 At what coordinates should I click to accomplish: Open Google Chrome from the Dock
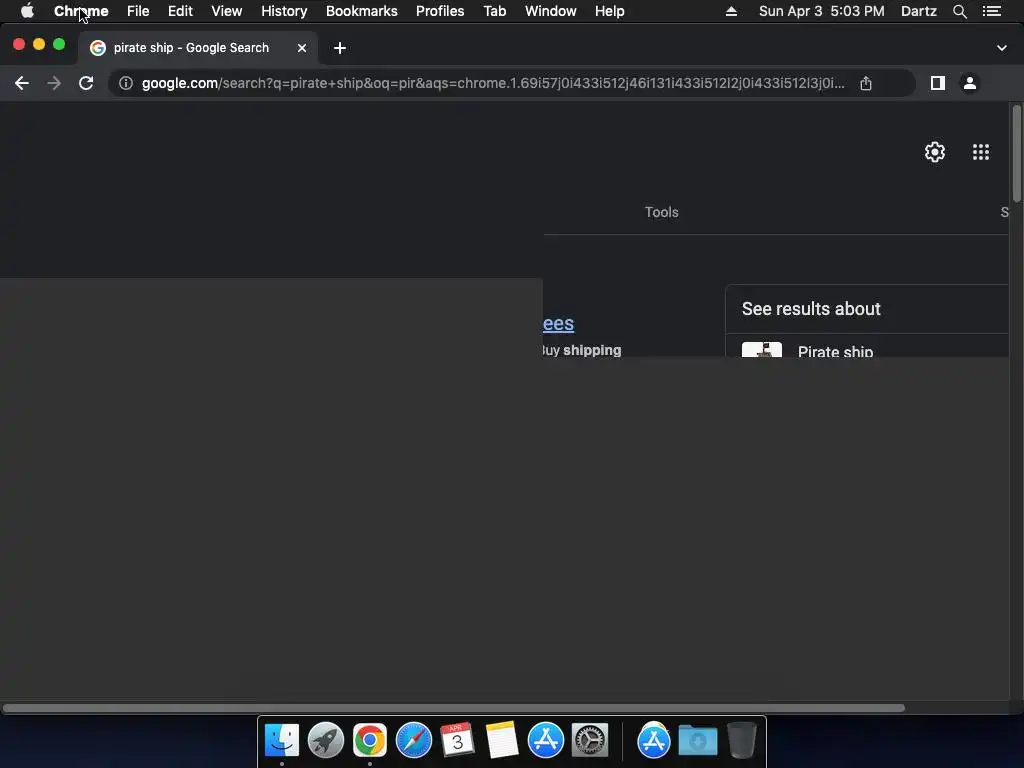(x=370, y=740)
